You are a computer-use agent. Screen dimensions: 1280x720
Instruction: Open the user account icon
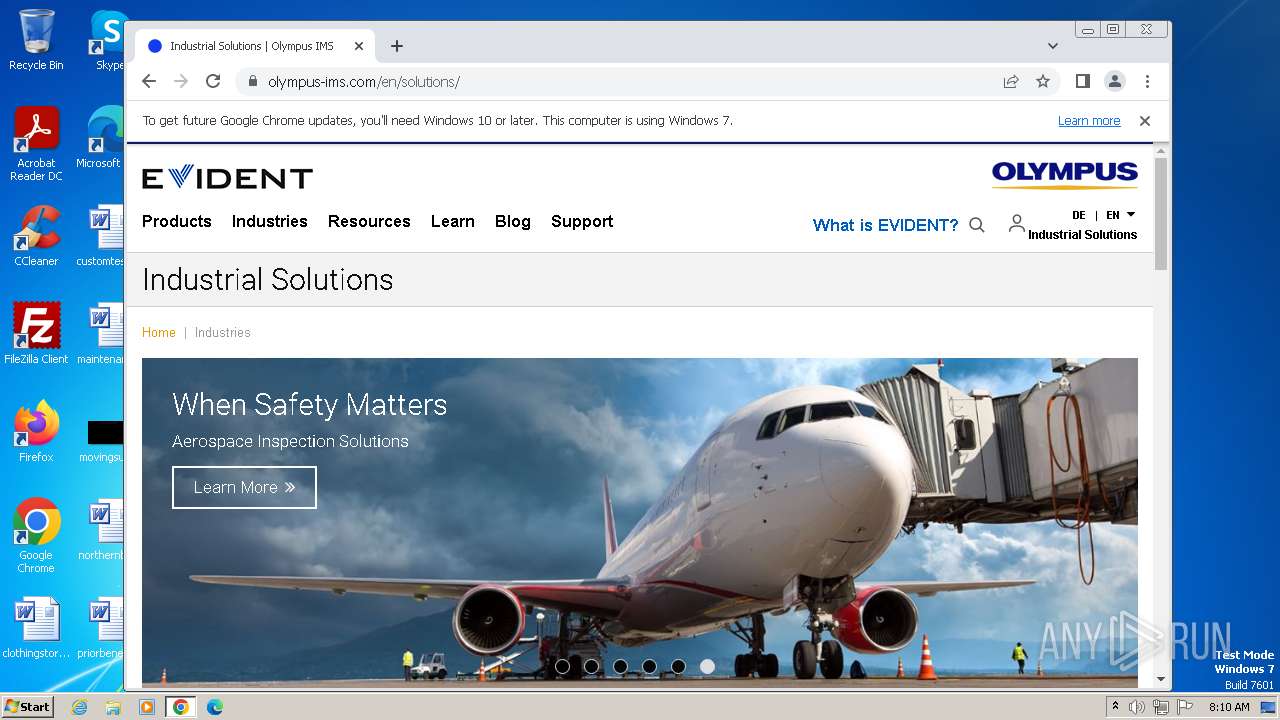1016,223
